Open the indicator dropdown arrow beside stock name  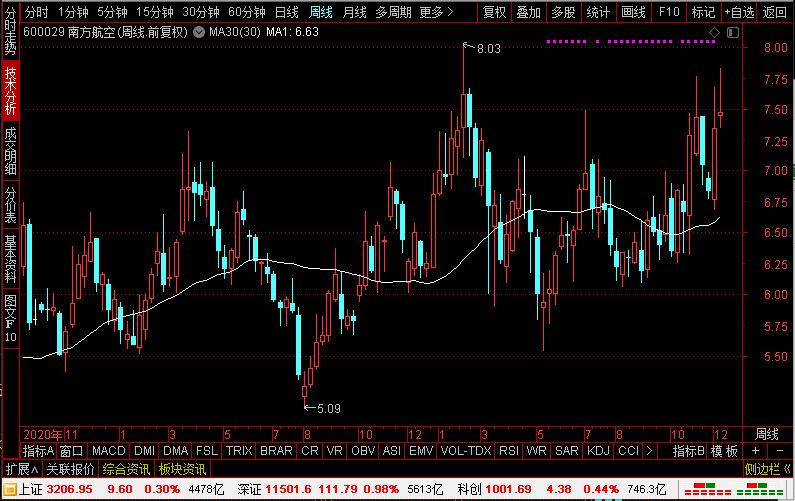[199, 32]
